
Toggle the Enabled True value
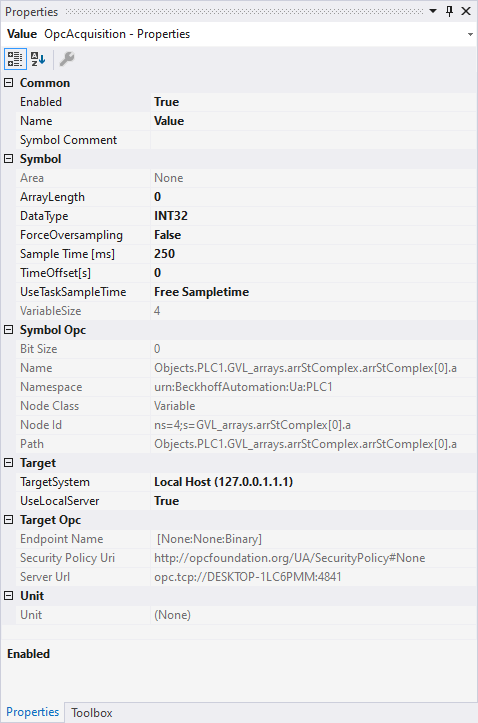[313, 102]
